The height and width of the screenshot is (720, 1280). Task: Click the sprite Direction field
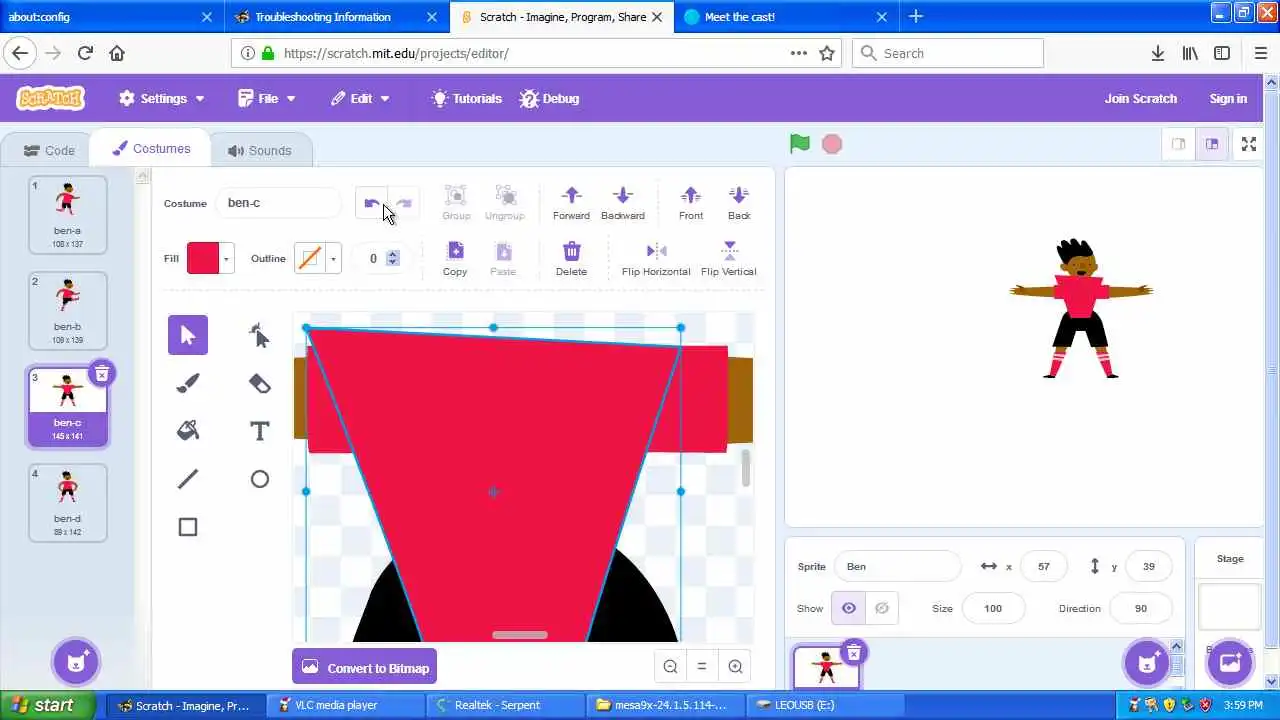coord(1141,608)
